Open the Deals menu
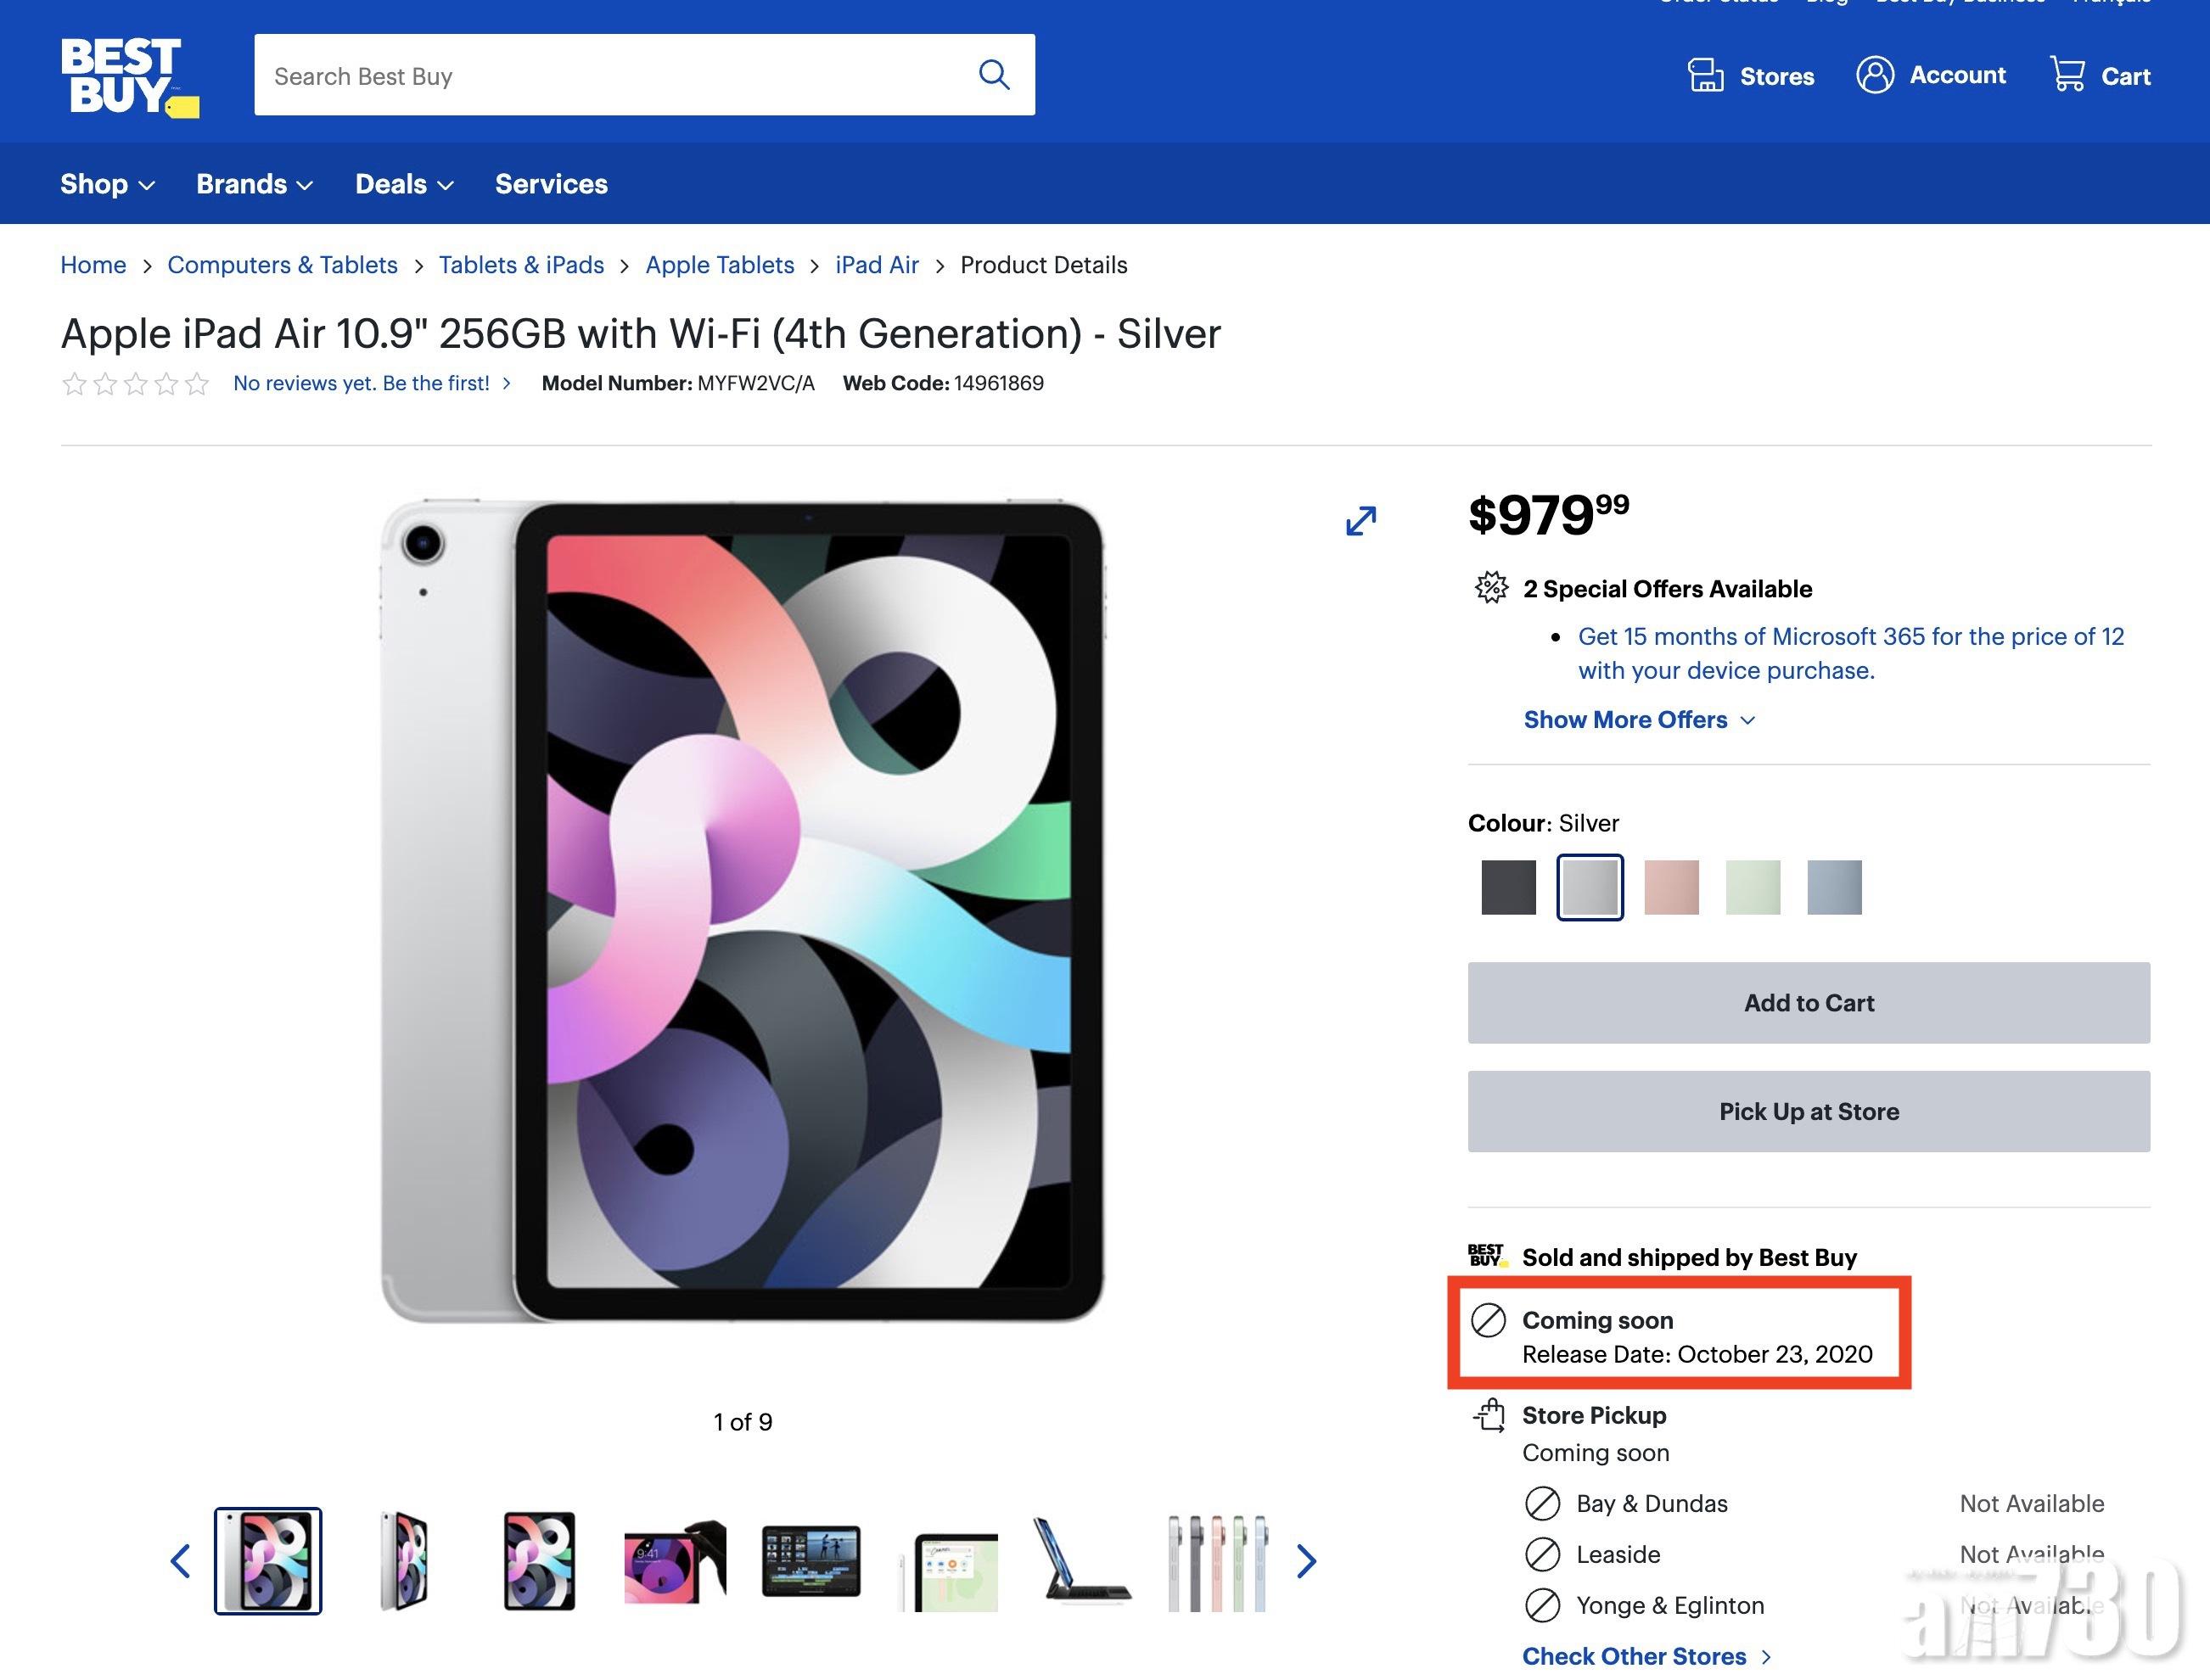The width and height of the screenshot is (2210, 1680). click(404, 184)
